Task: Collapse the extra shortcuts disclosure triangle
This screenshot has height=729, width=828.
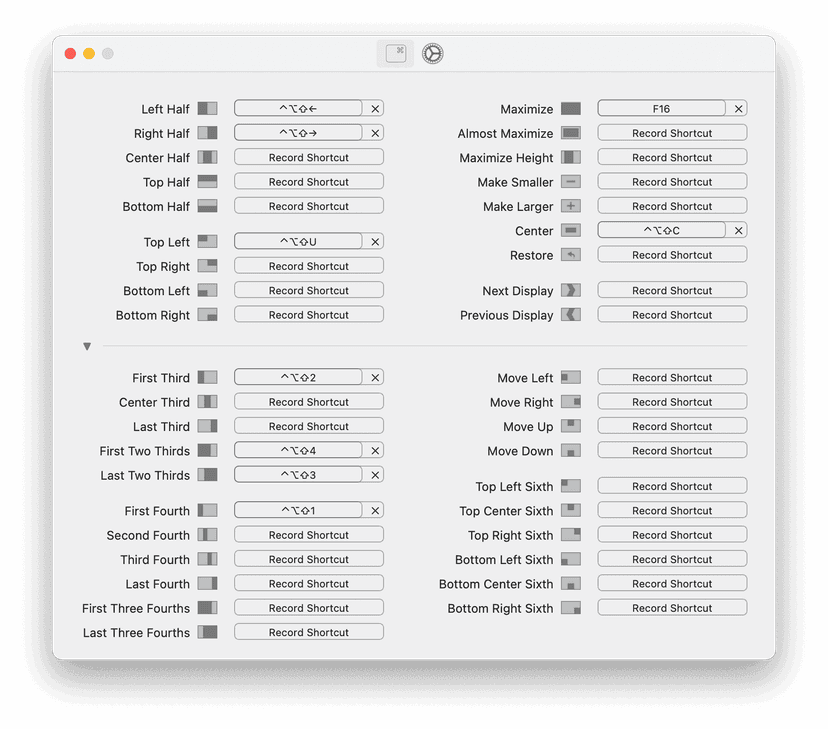Action: (87, 345)
